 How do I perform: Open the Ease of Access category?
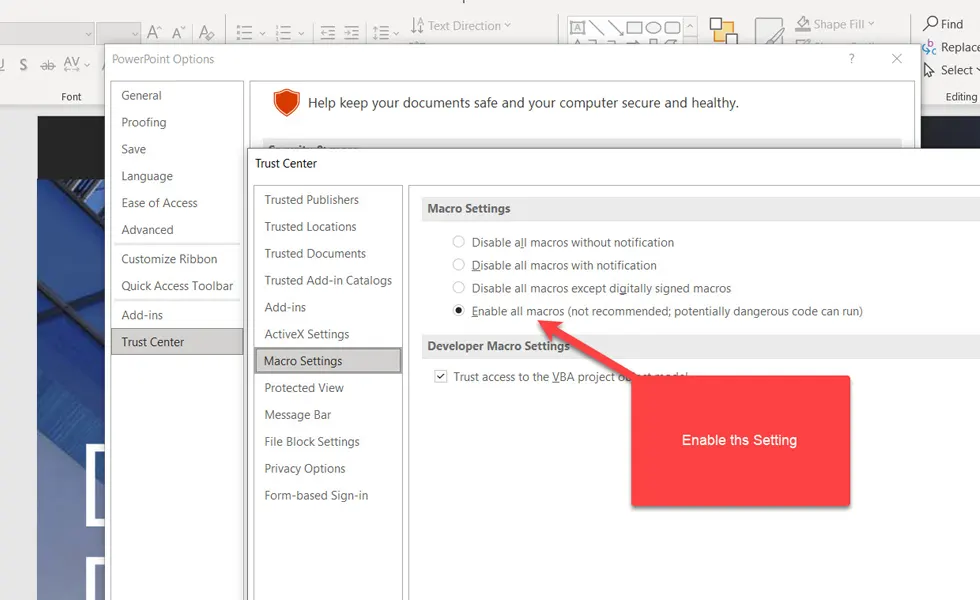click(177, 203)
